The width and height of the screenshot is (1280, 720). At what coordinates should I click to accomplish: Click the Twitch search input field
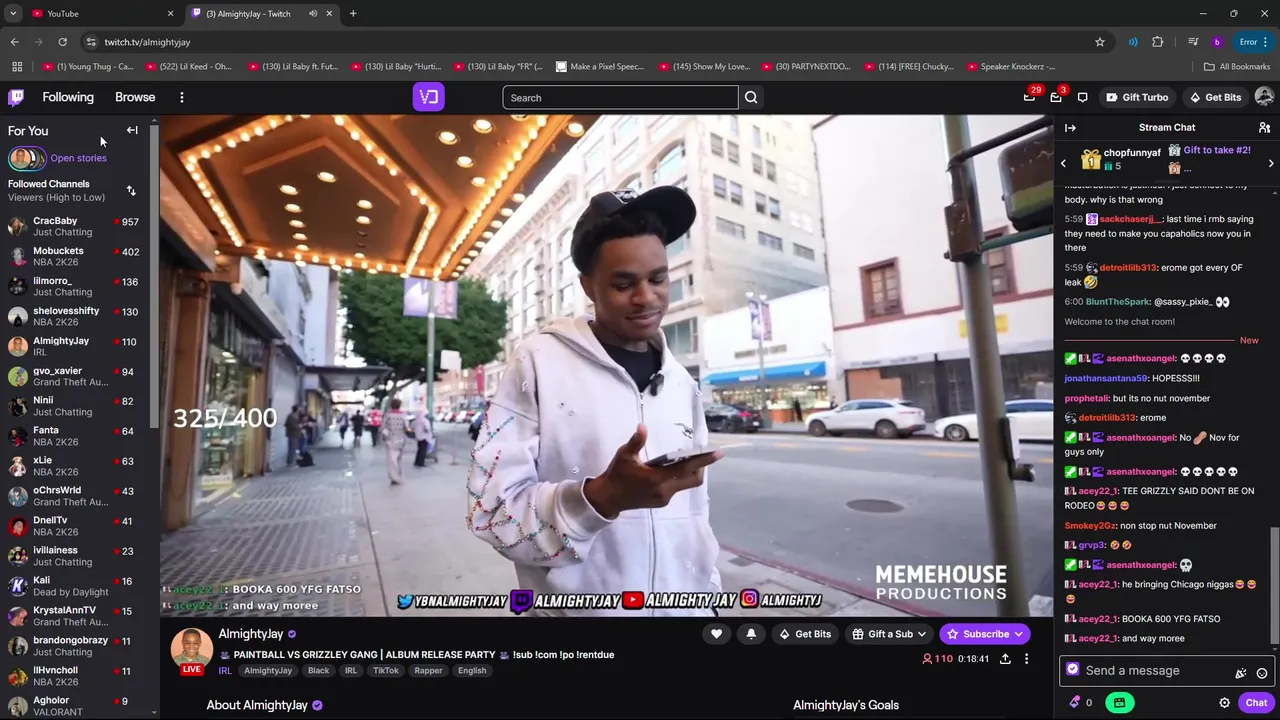pyautogui.click(x=620, y=97)
